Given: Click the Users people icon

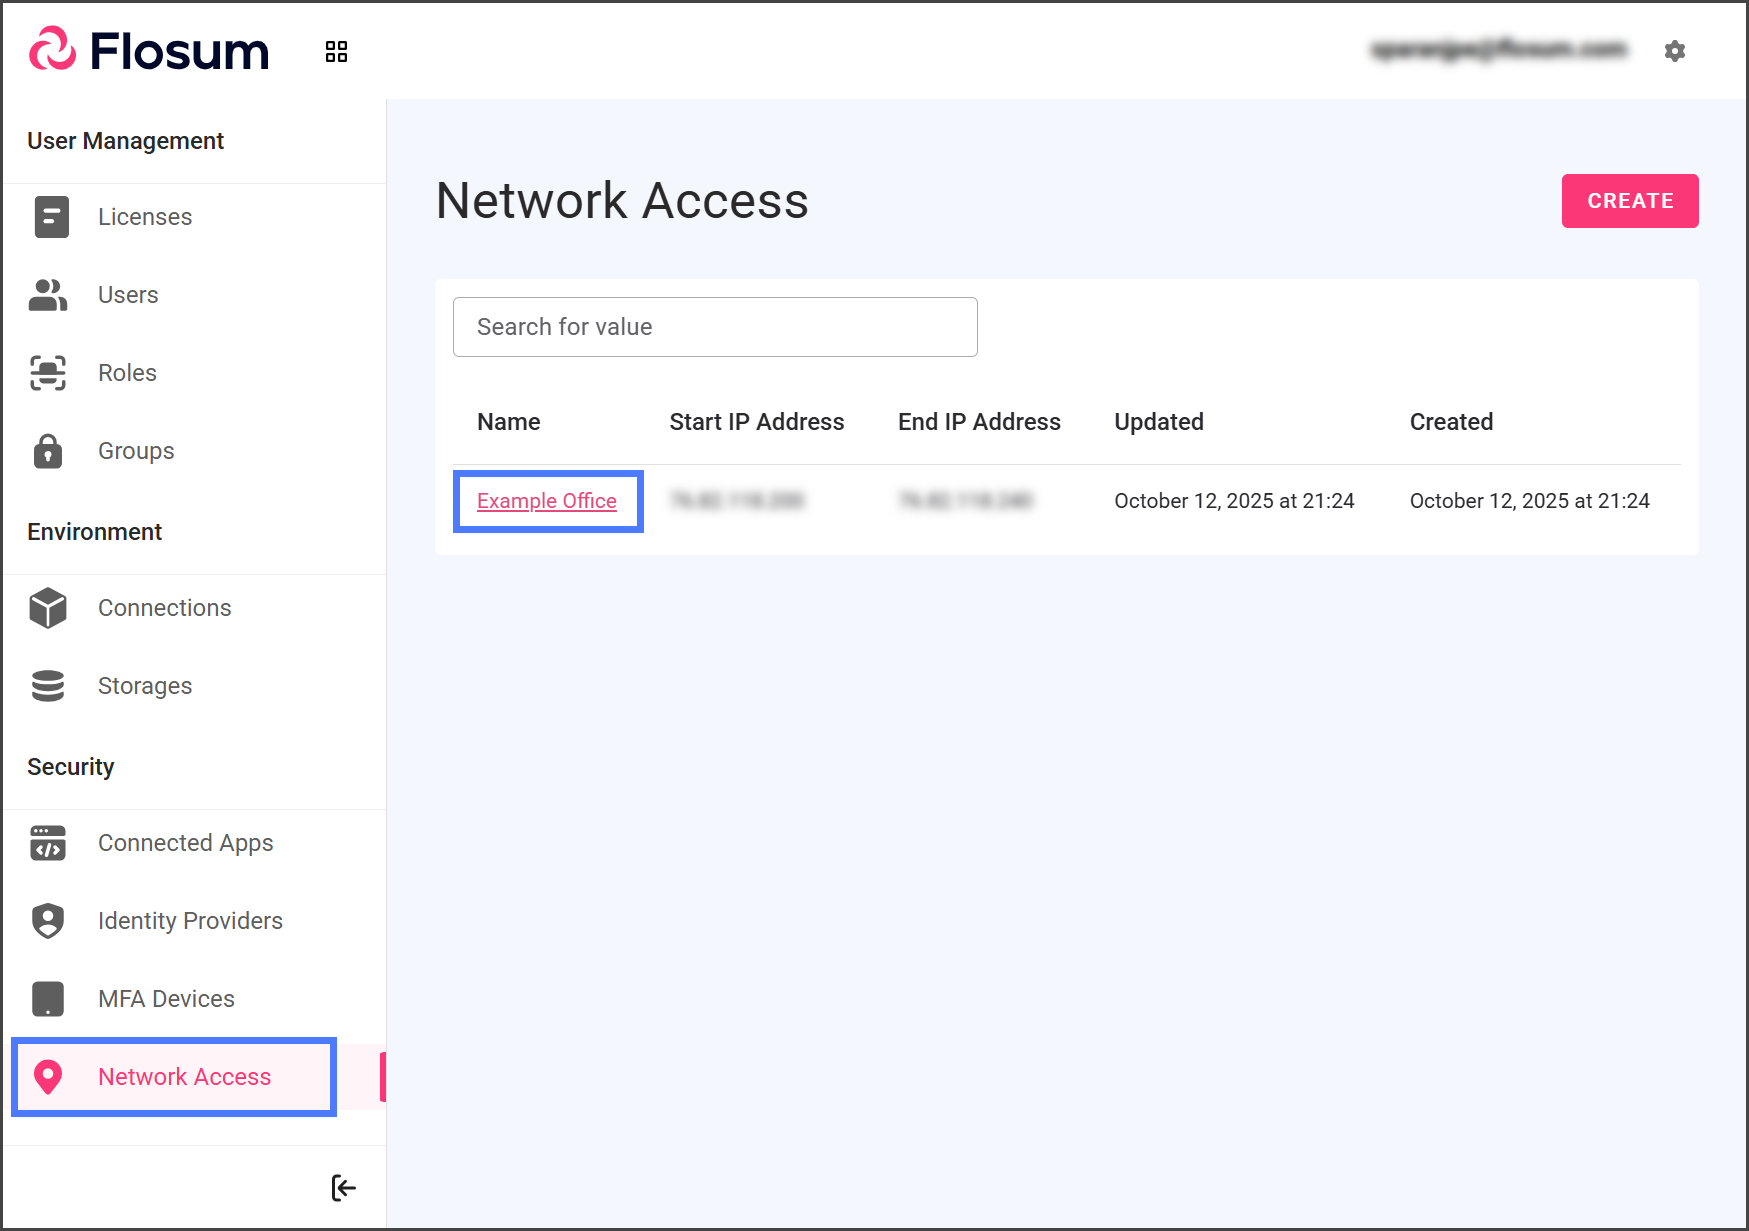Looking at the screenshot, I should click(48, 295).
